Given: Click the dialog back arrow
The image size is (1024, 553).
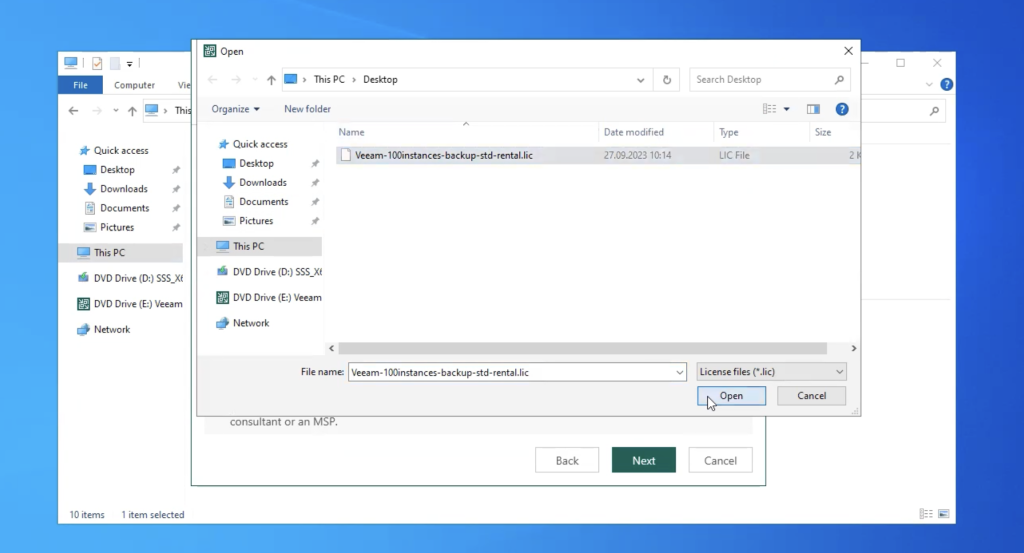Looking at the screenshot, I should pos(212,80).
